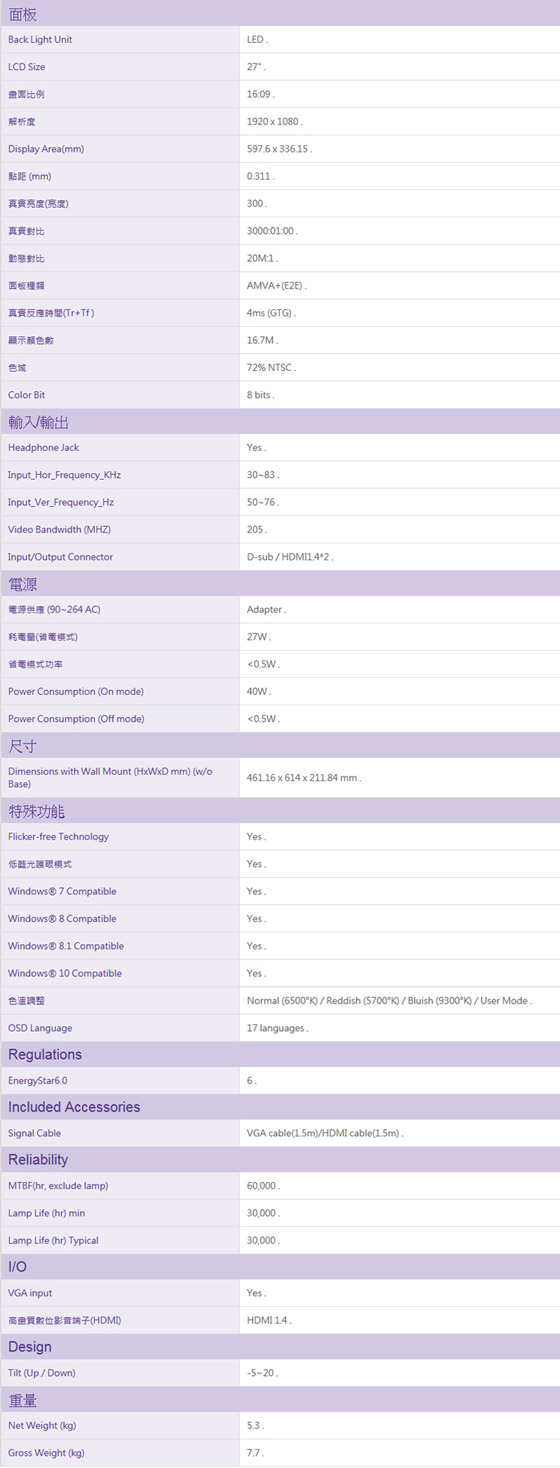Select Power Consumption (On mode) label
This screenshot has width=560, height=1468.
coord(76,691)
